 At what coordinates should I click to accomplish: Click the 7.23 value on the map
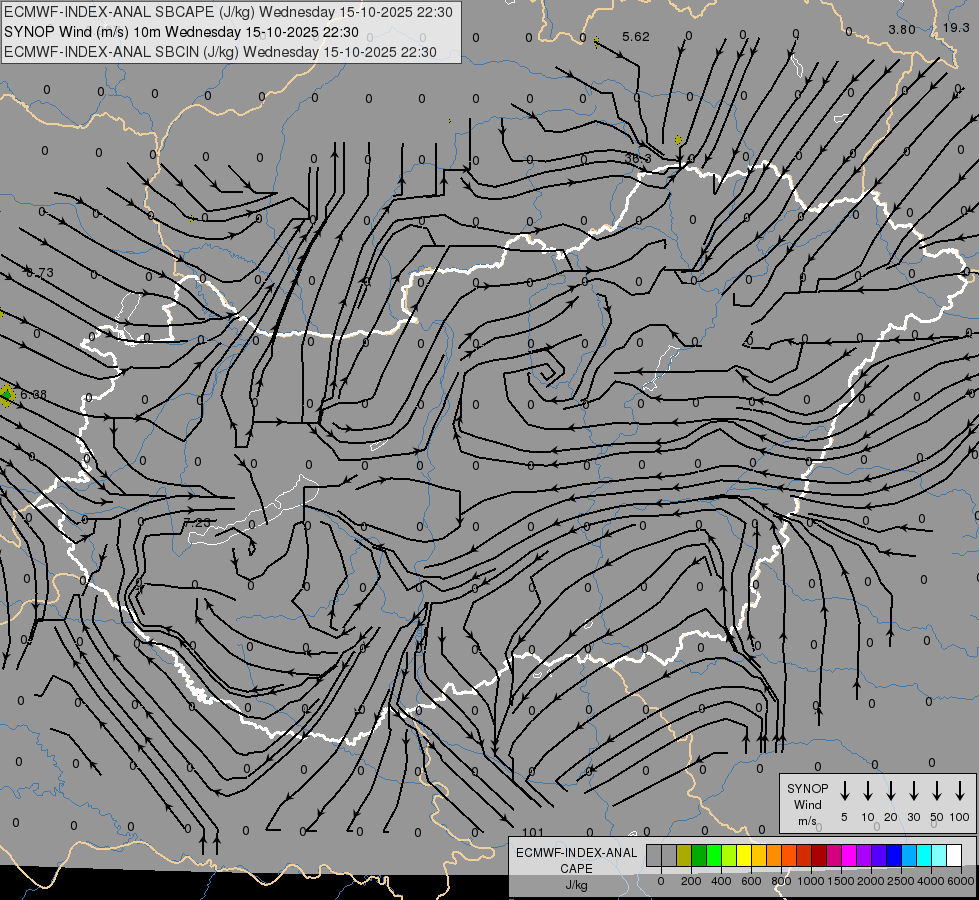[x=197, y=522]
